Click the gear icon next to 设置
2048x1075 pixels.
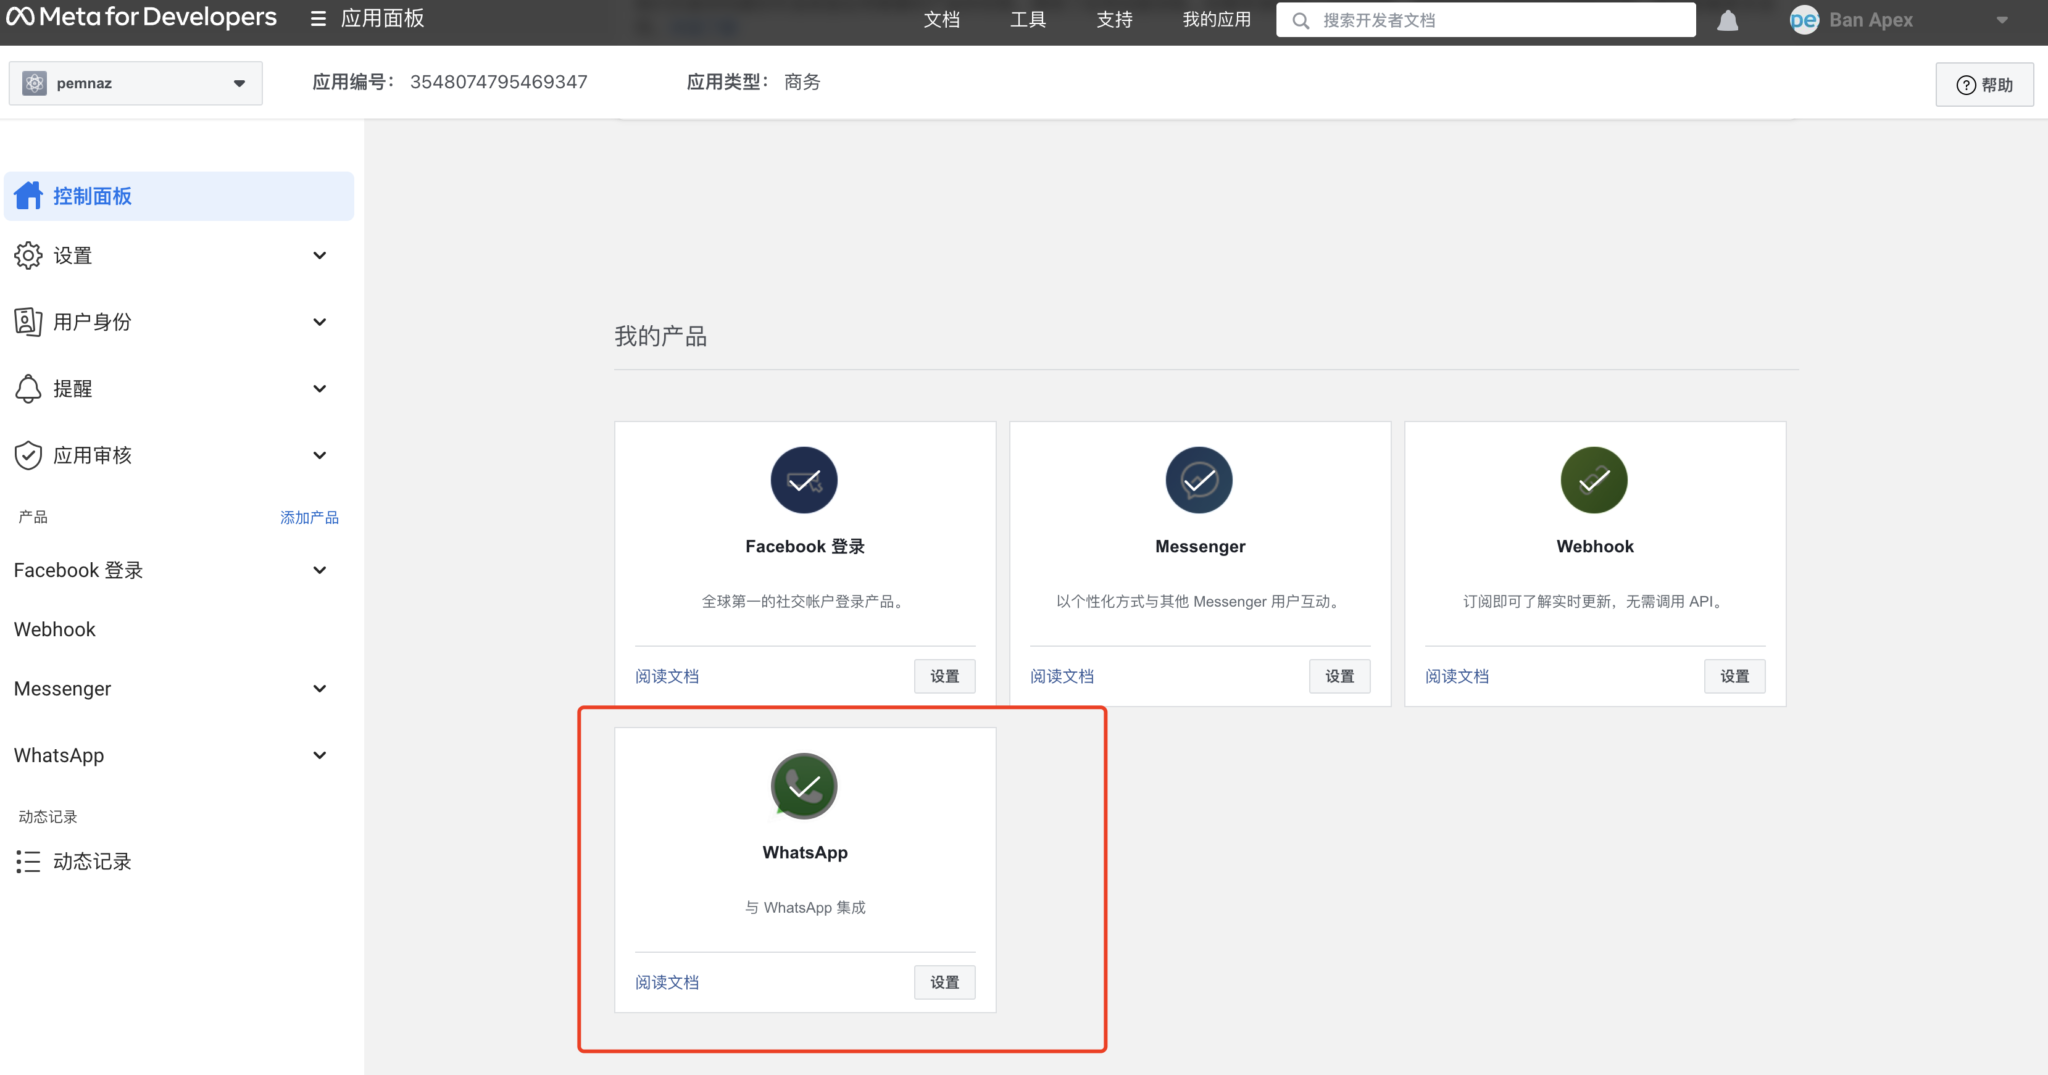(28, 256)
